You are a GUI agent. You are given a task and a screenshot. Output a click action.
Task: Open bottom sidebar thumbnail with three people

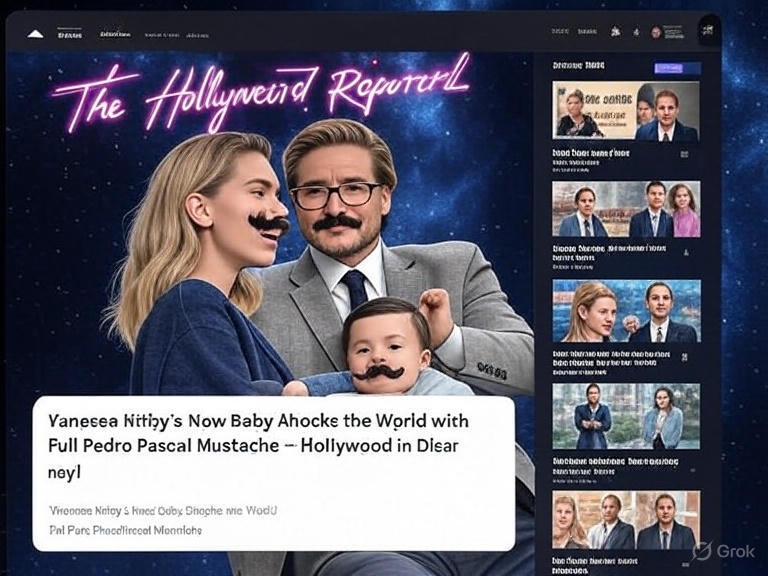626,520
